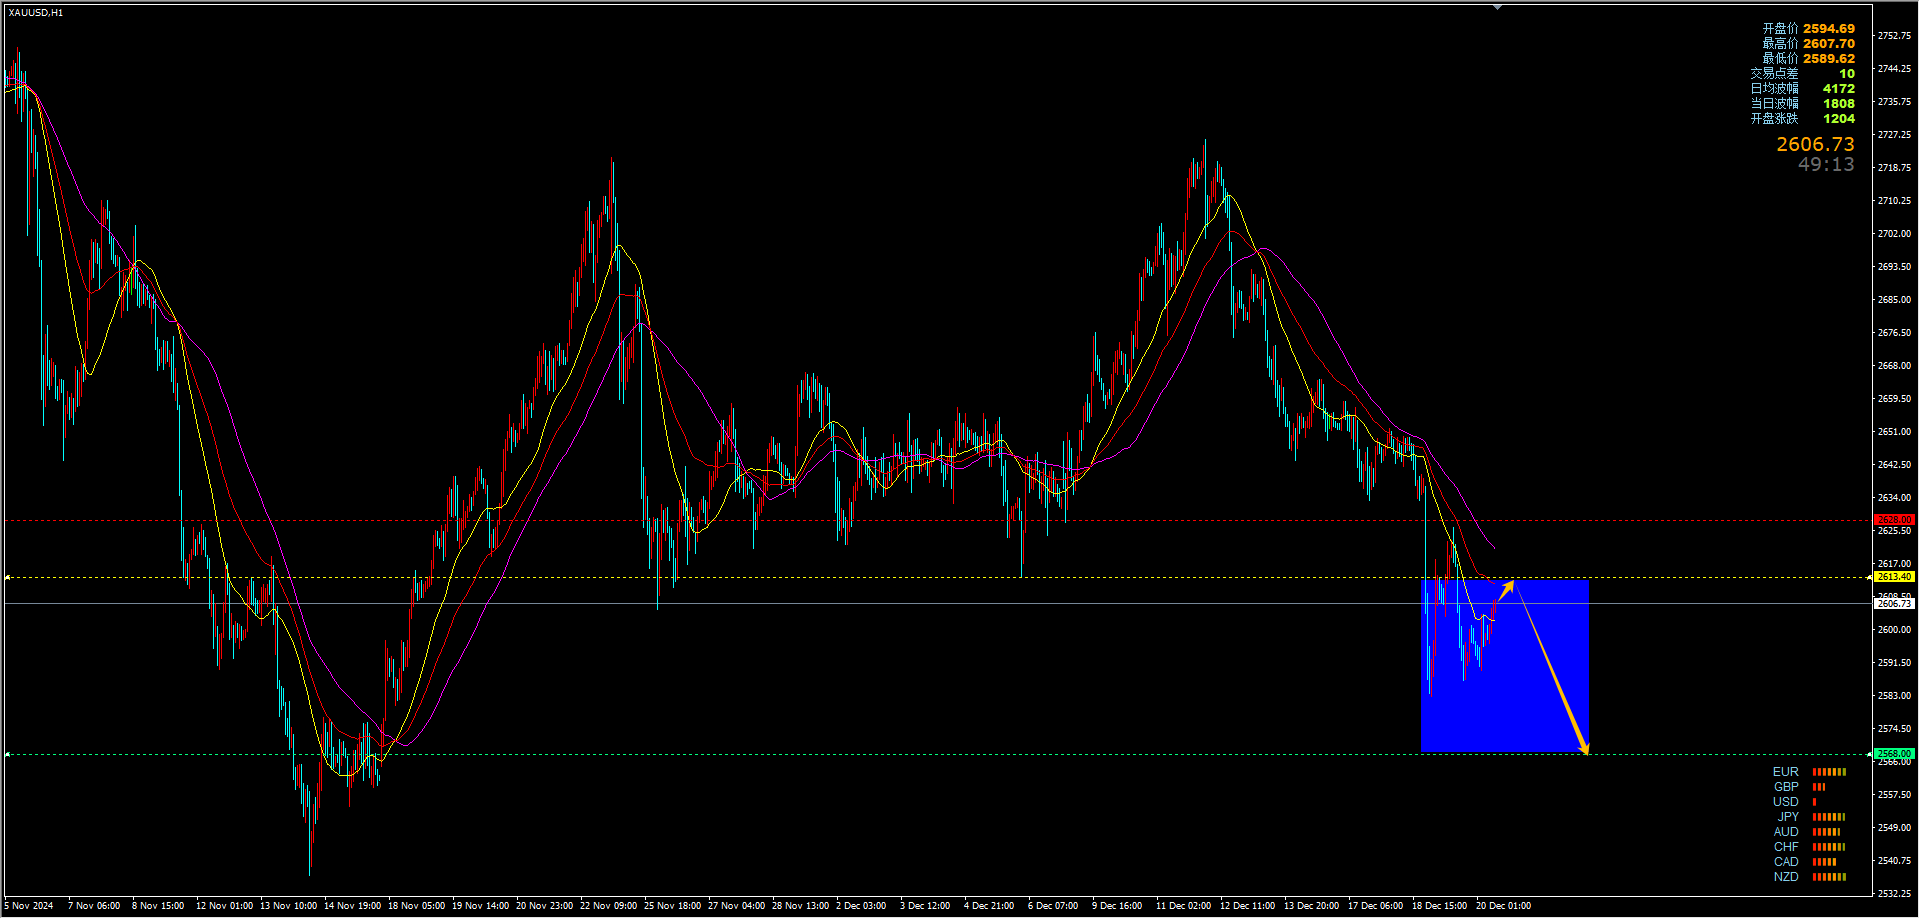Screen dimensions: 1920x919
Task: Click the 2752.75 price scale label
Action: pos(1894,36)
